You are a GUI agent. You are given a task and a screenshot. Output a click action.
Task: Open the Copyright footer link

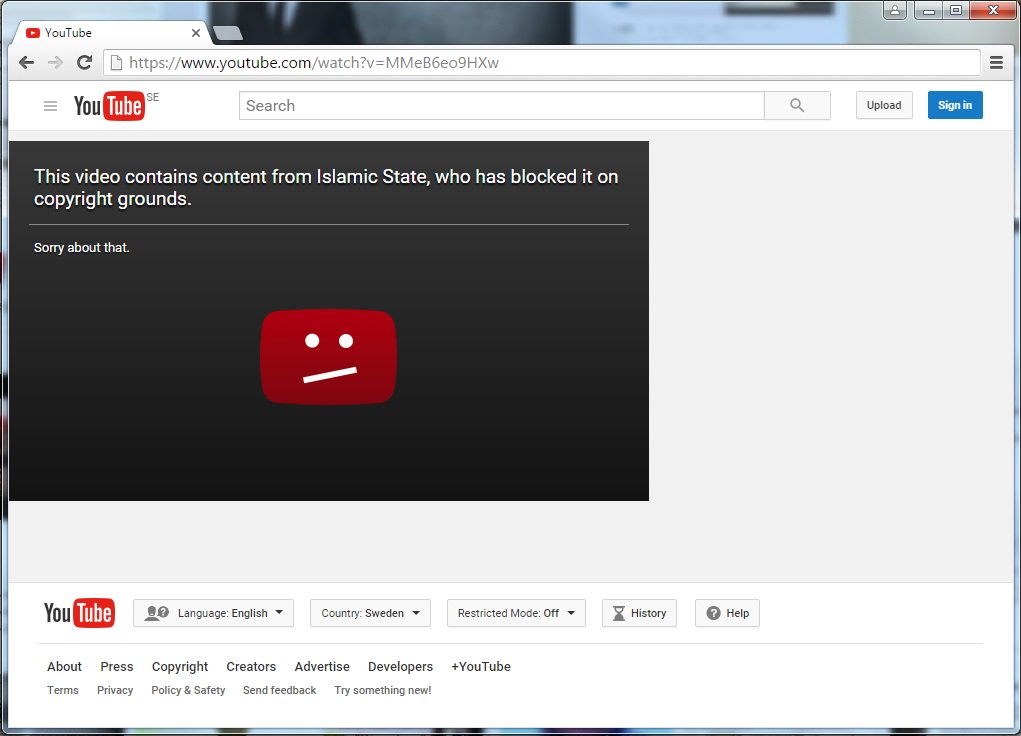point(180,667)
